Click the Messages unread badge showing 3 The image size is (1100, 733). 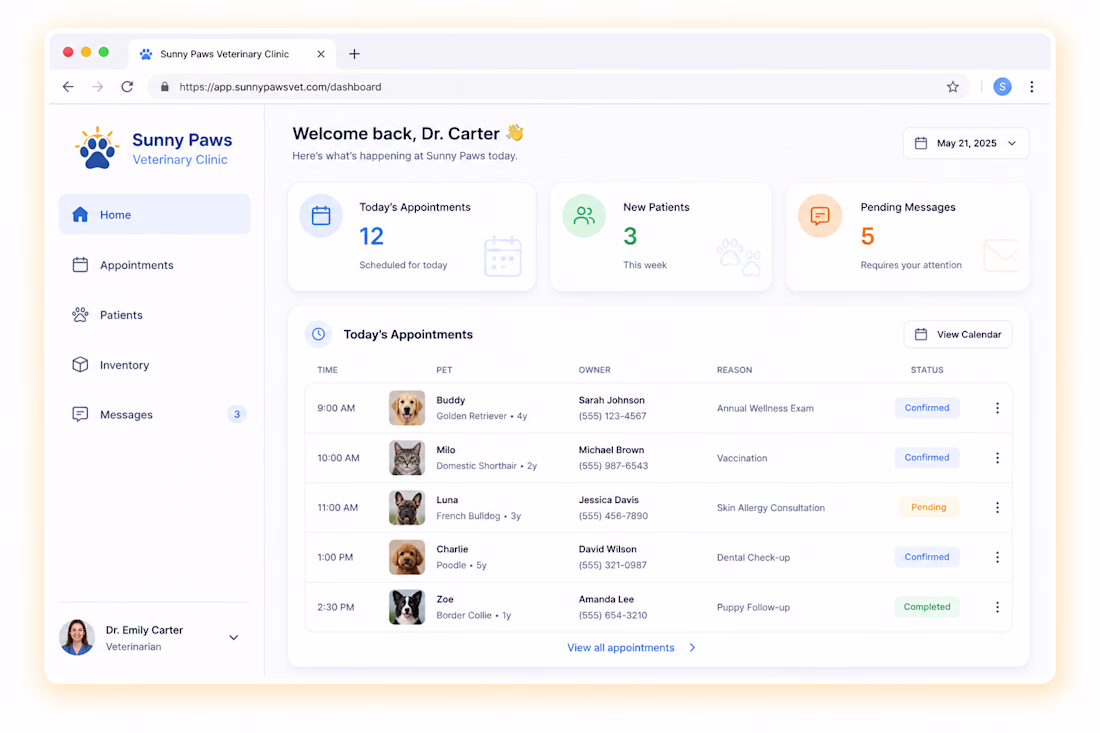click(237, 415)
